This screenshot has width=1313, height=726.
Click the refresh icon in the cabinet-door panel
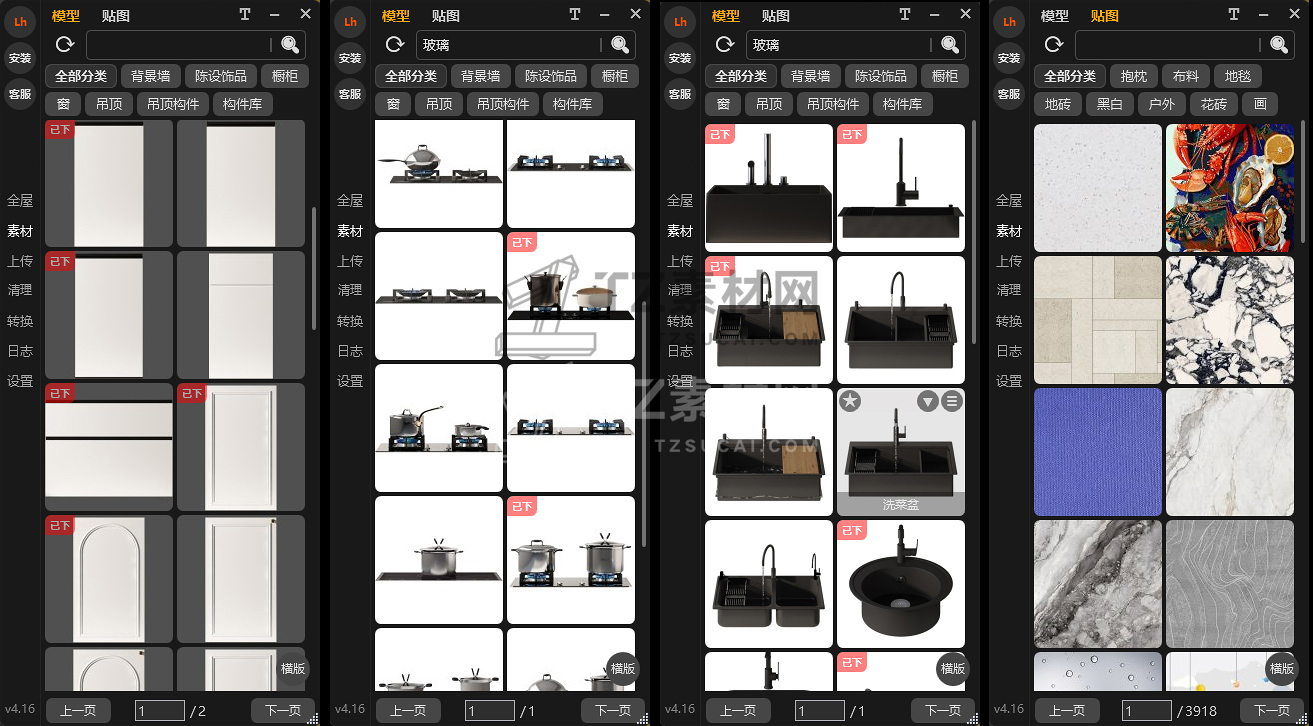[x=64, y=44]
